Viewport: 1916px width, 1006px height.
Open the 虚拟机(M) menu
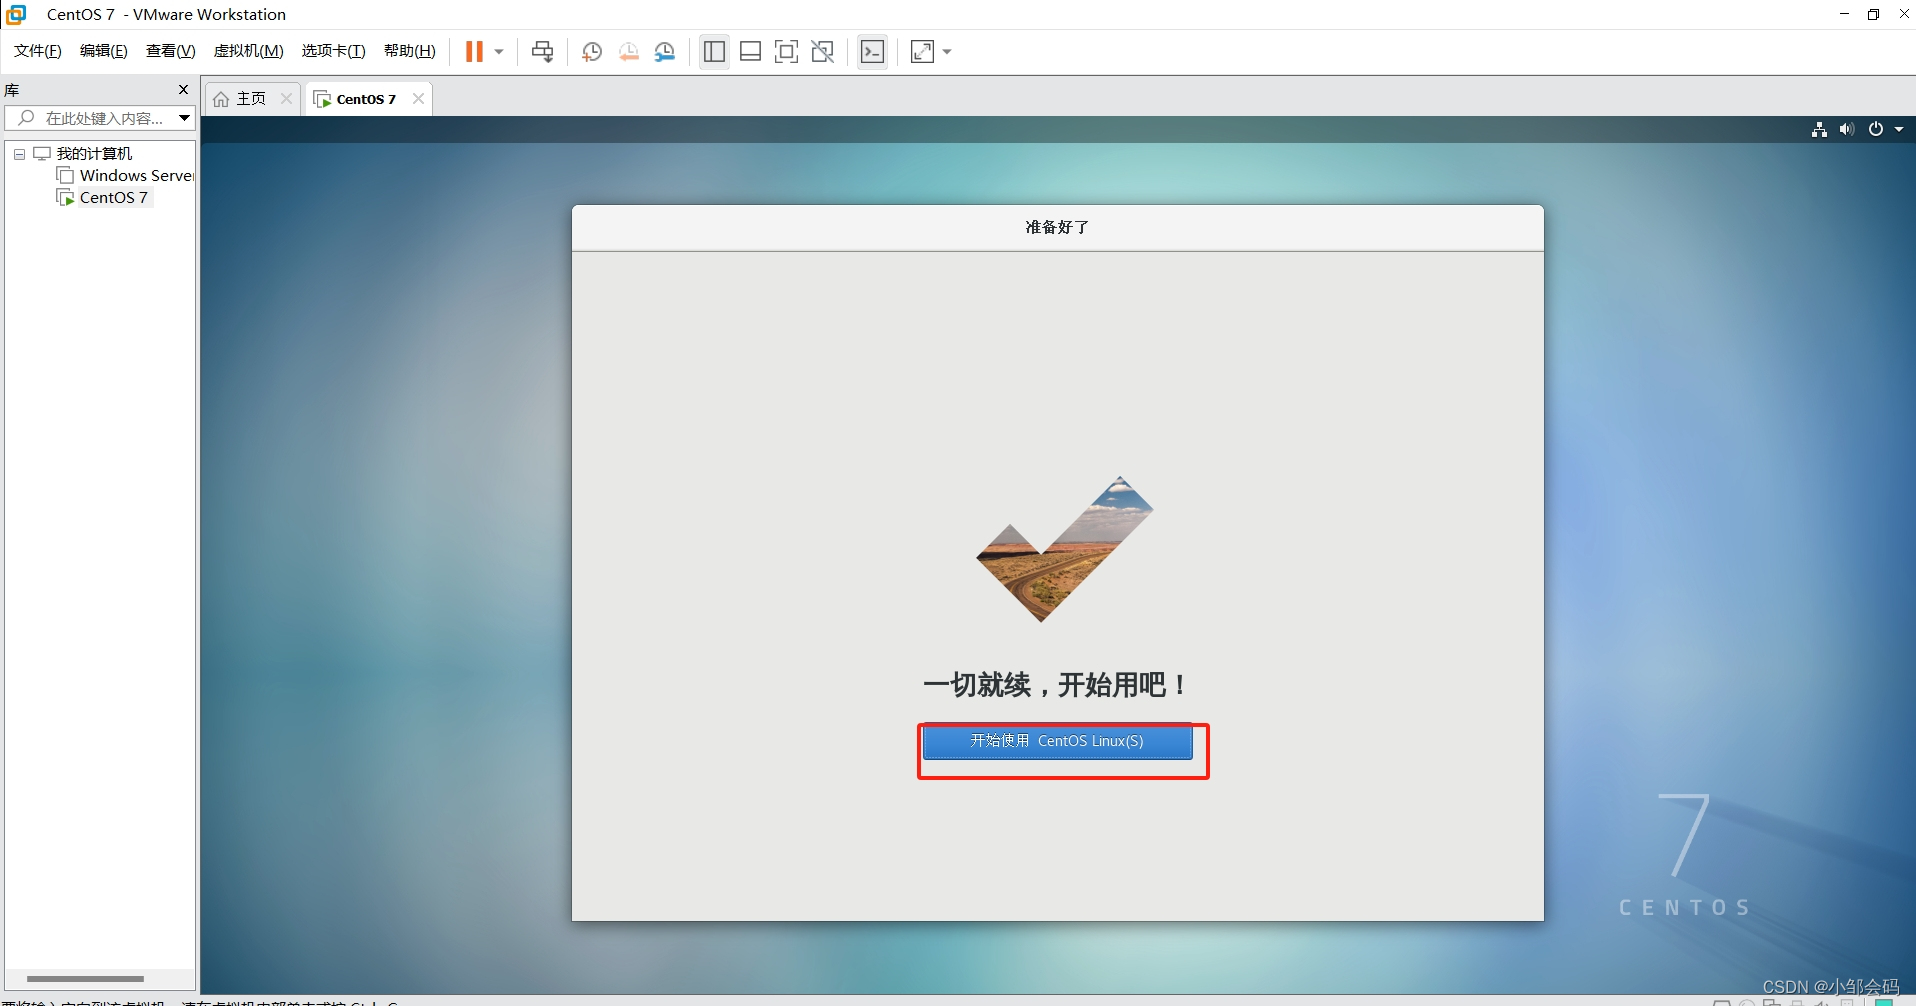248,51
